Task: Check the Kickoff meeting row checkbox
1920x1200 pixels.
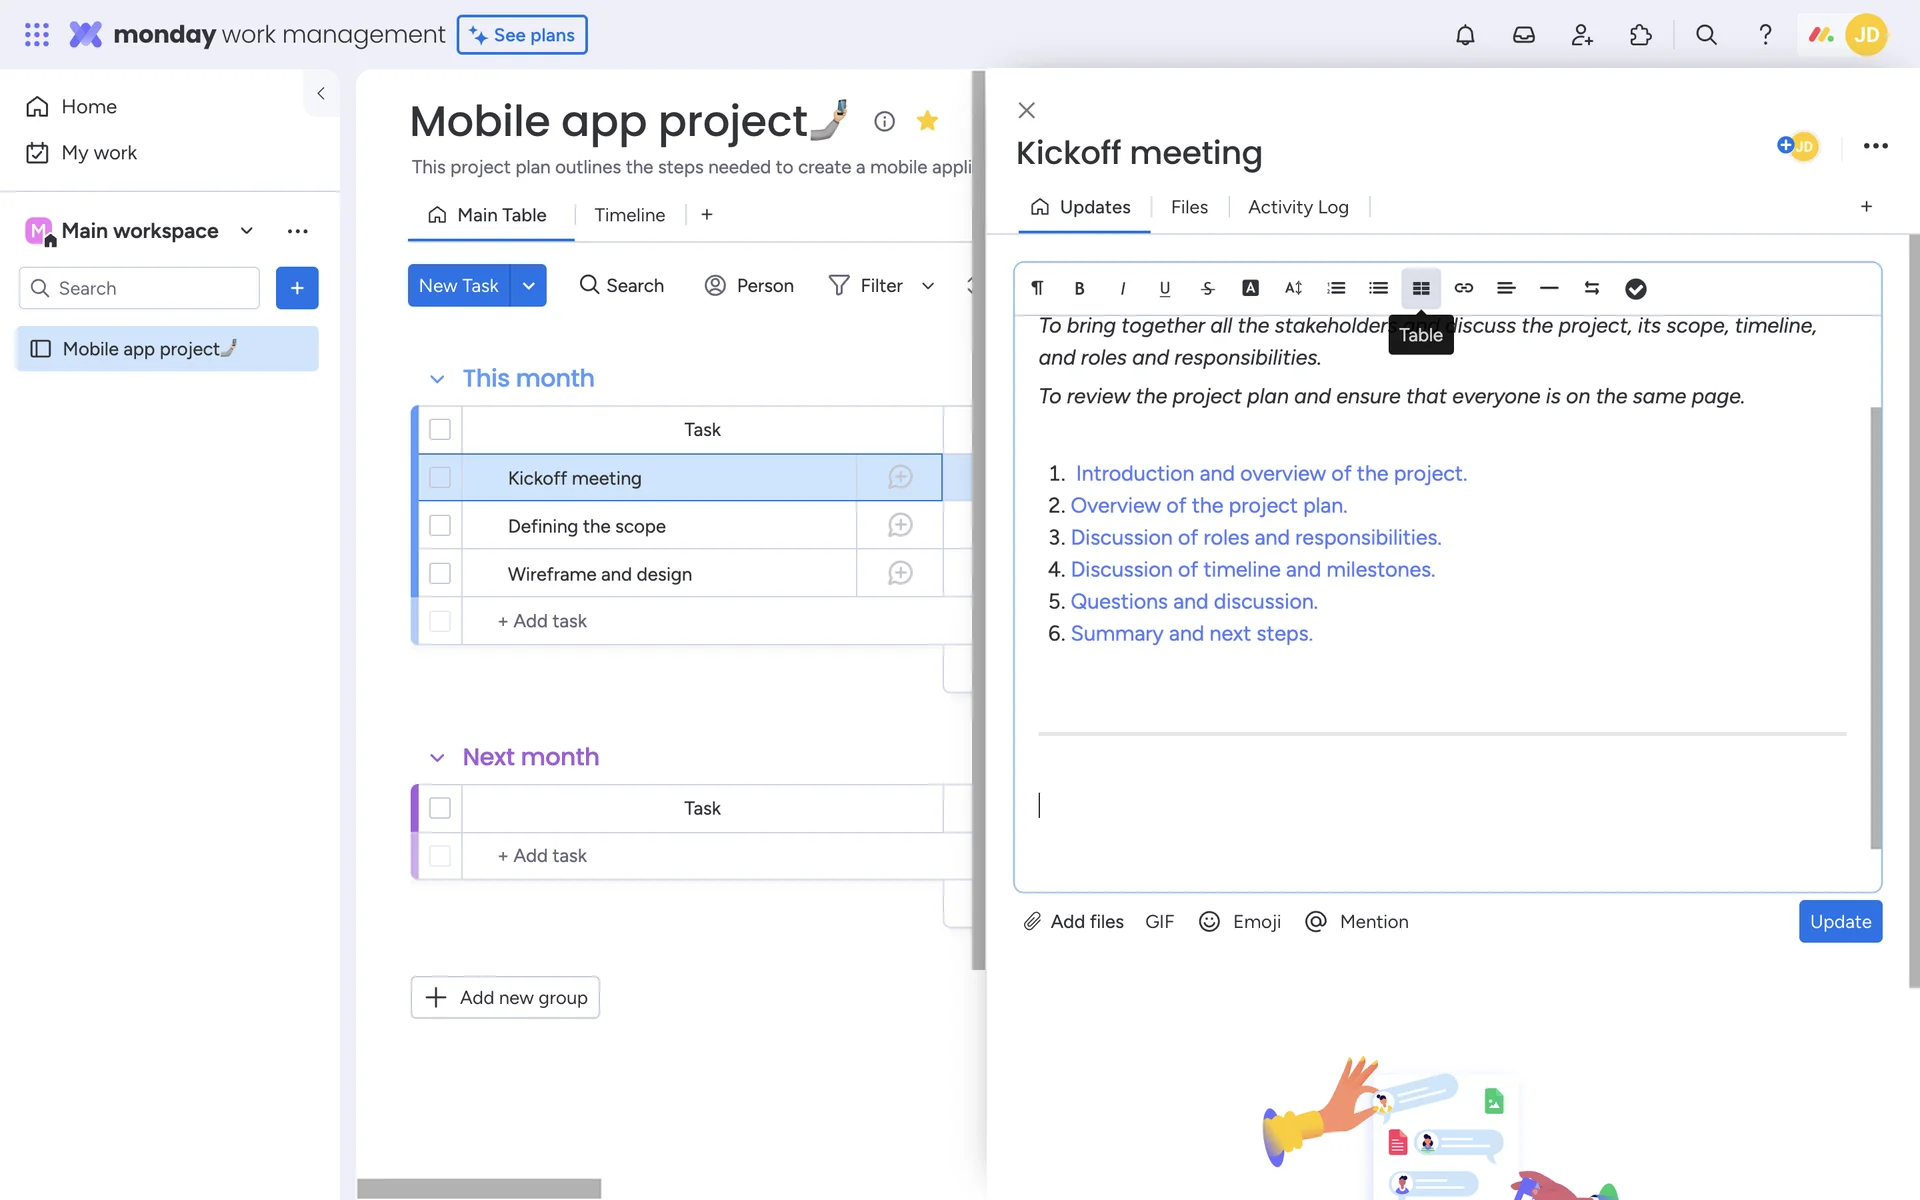Action: 440,478
